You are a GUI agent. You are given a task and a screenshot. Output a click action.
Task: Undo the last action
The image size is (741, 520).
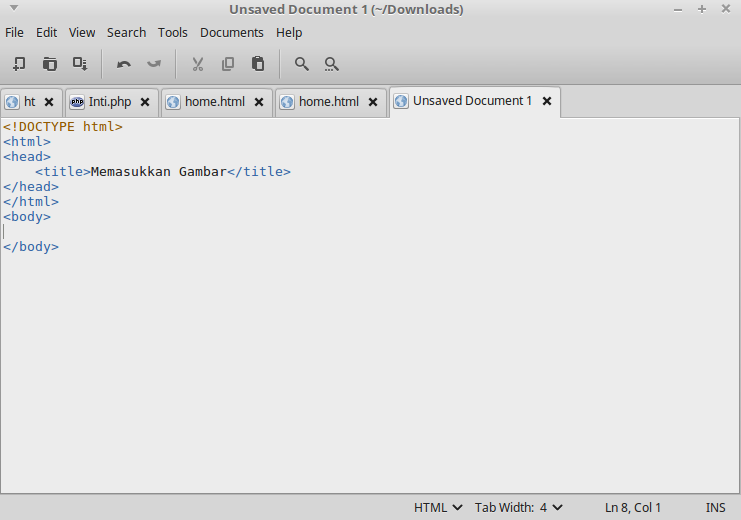point(124,64)
